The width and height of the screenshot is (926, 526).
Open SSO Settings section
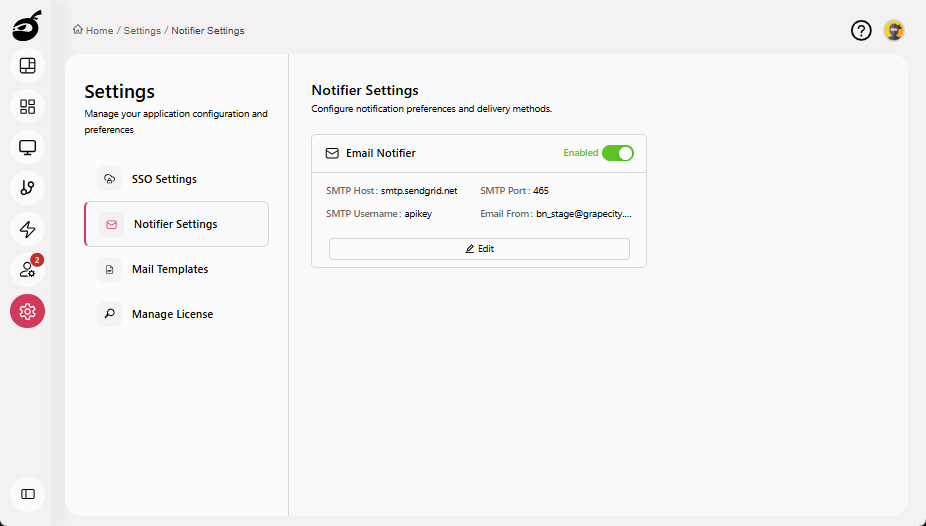tap(177, 179)
